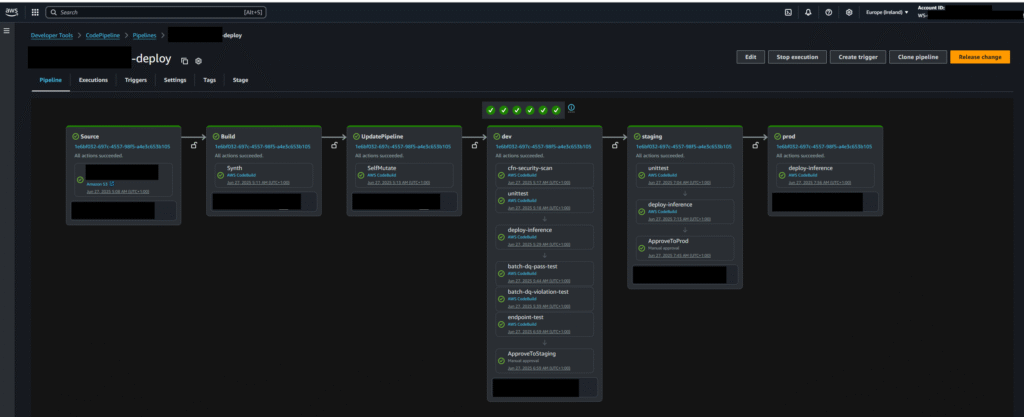Click the AWS console search field
Viewport: 1024px width, 417px height.
coord(150,12)
